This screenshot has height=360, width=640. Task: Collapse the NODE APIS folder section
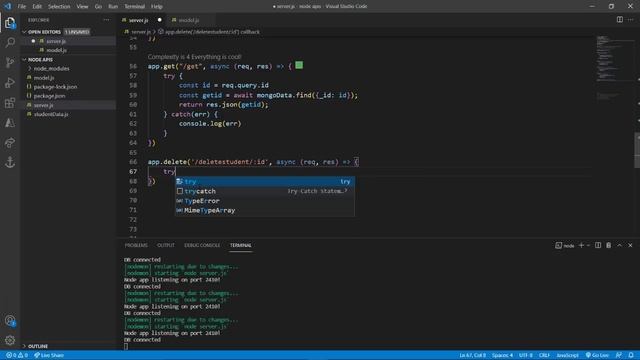click(24, 60)
